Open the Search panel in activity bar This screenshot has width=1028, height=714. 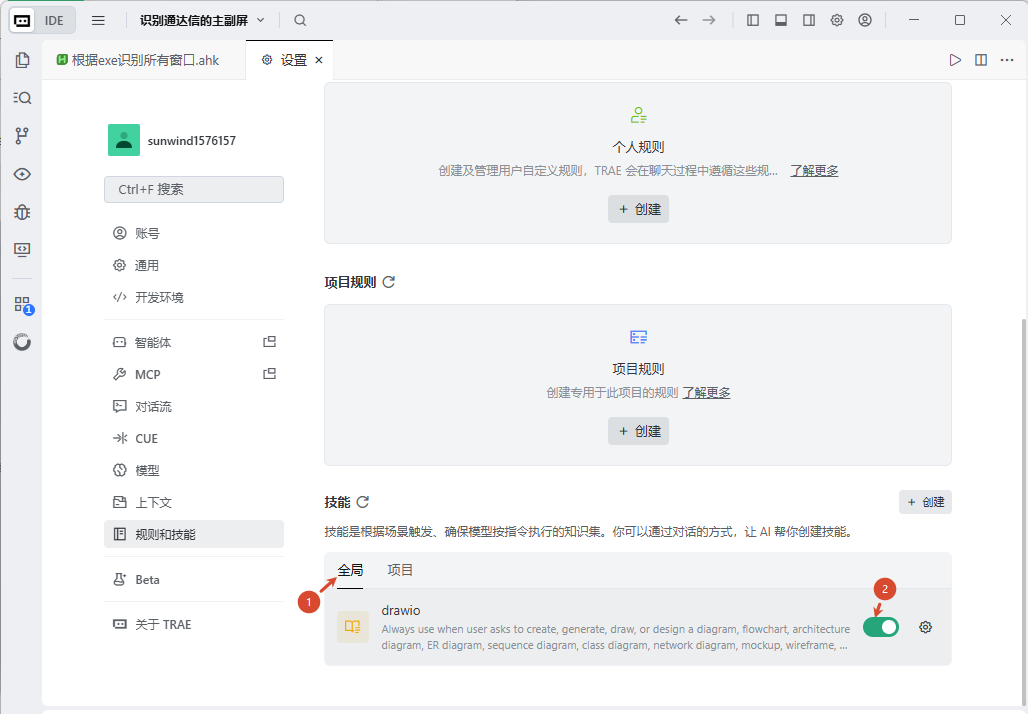[x=22, y=98]
